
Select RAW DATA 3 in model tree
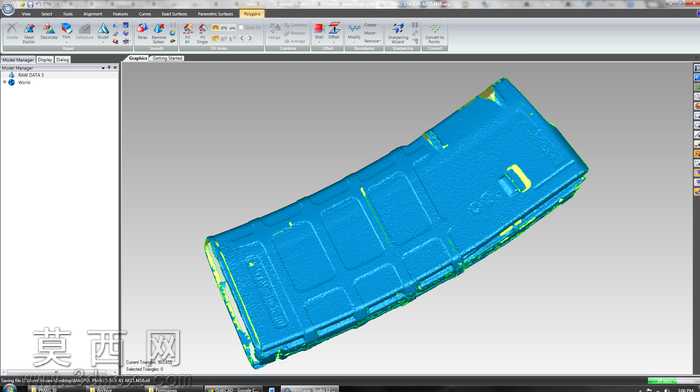[30, 75]
